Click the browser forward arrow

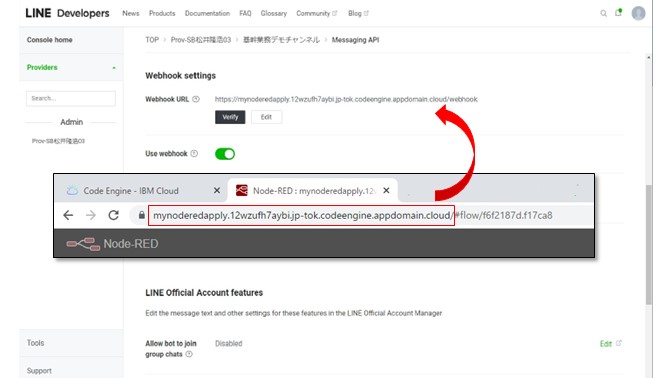(x=90, y=215)
